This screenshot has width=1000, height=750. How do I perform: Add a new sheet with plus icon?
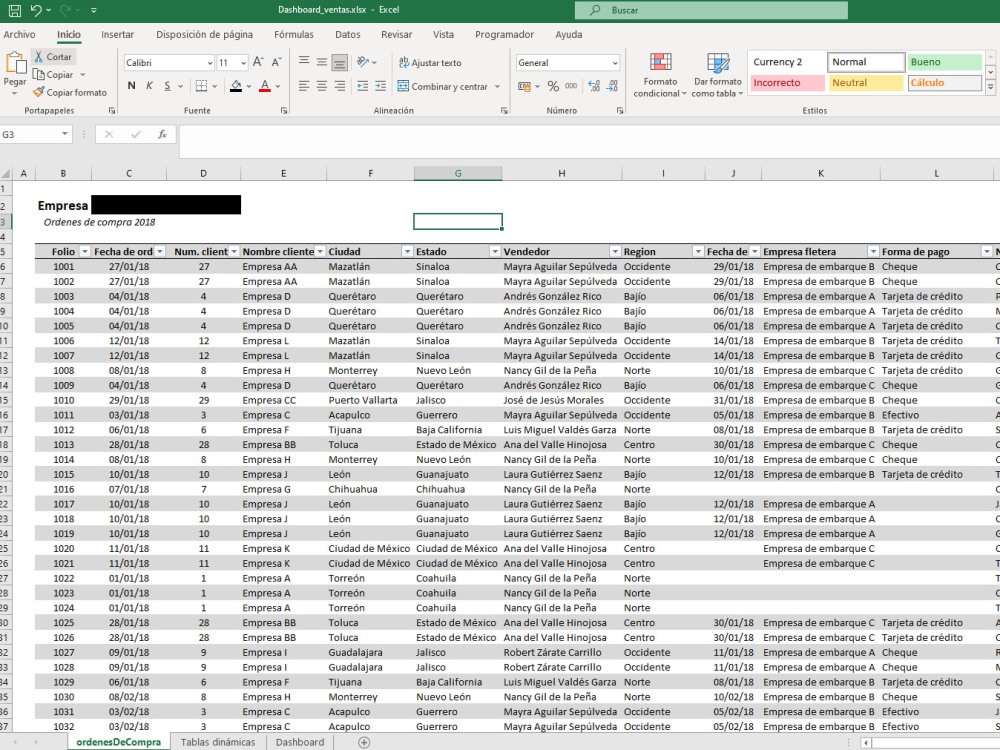click(364, 742)
